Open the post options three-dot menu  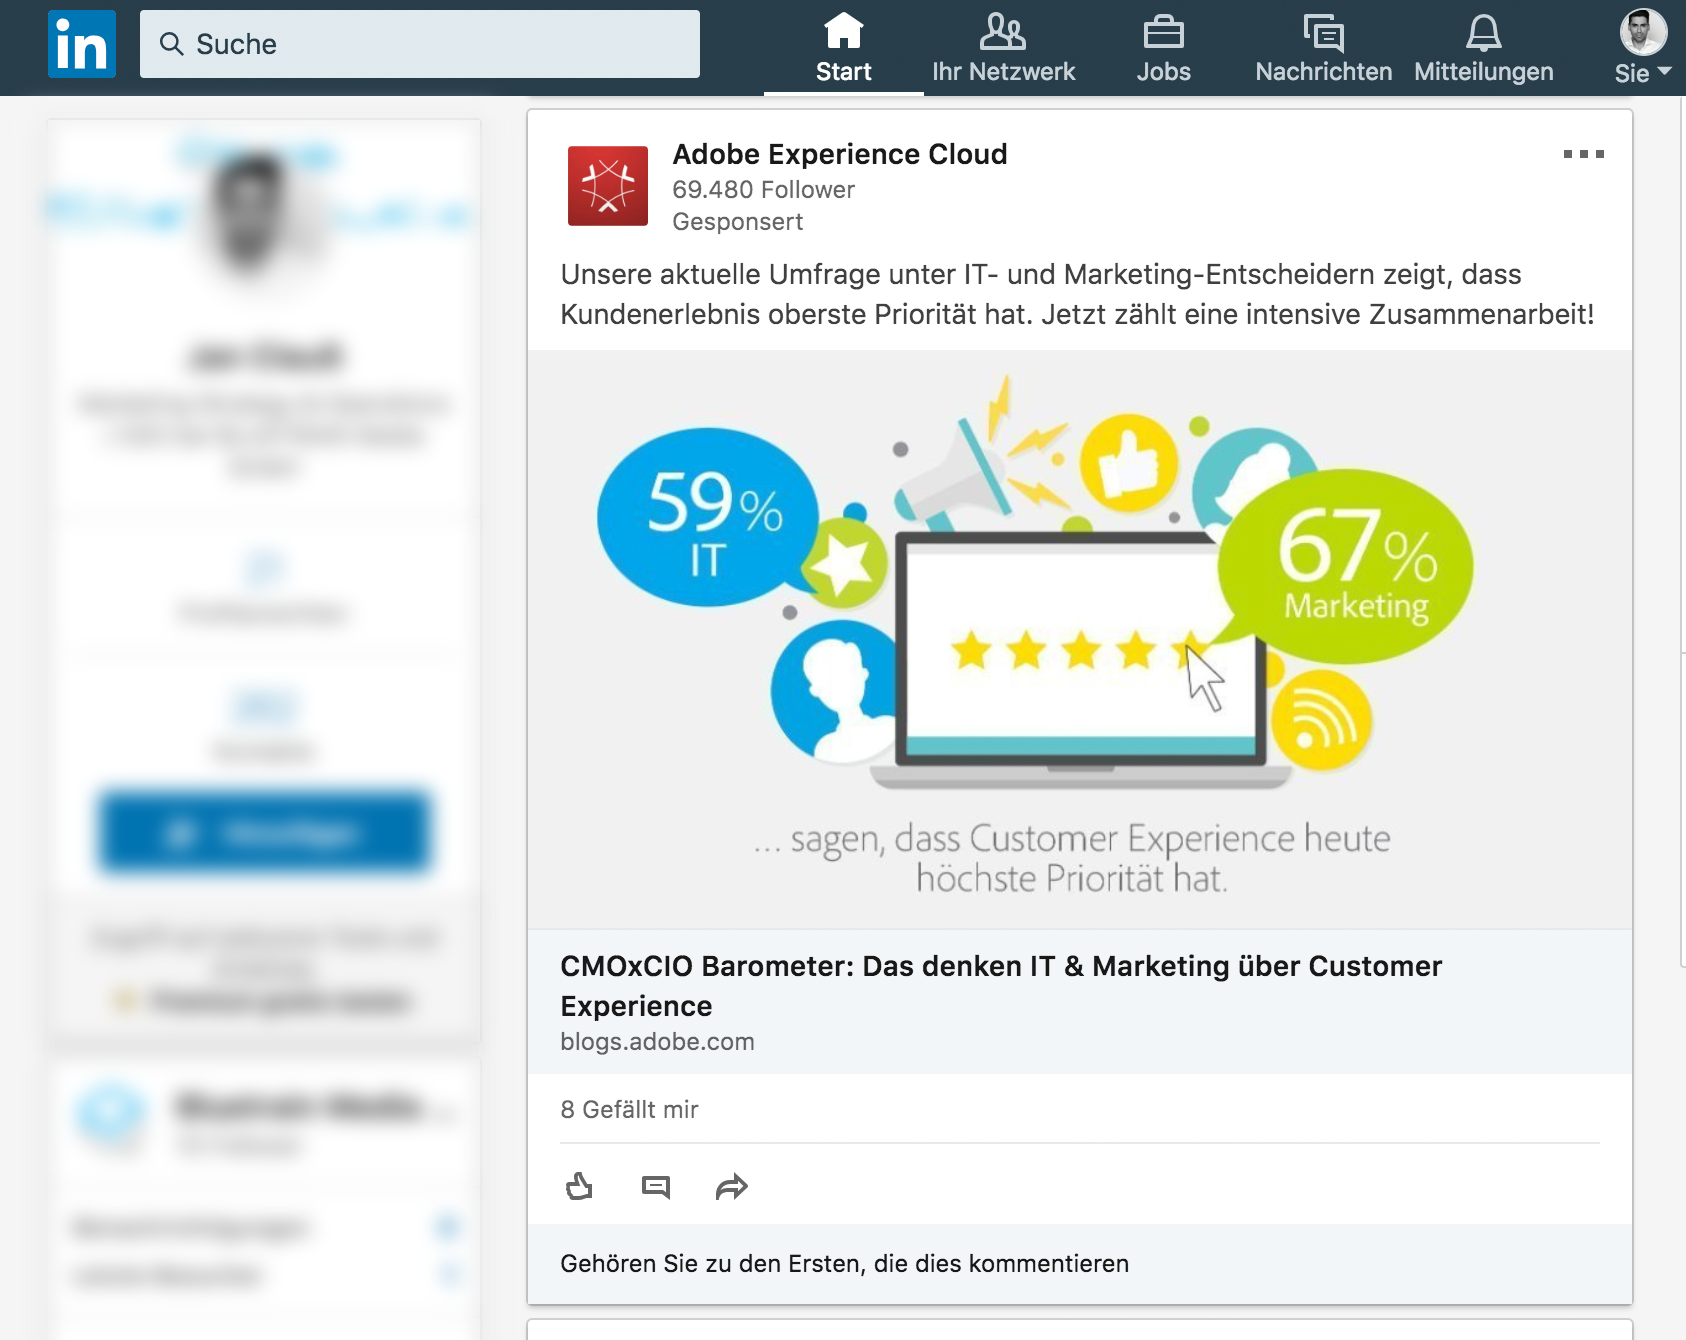[1583, 154]
